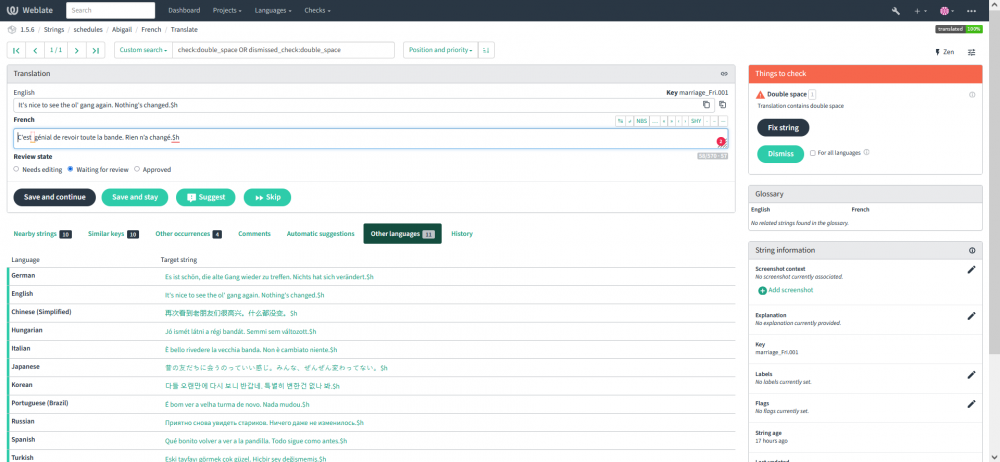Jump to the first string with the navigation arrow
This screenshot has width=1000, height=462.
point(17,50)
